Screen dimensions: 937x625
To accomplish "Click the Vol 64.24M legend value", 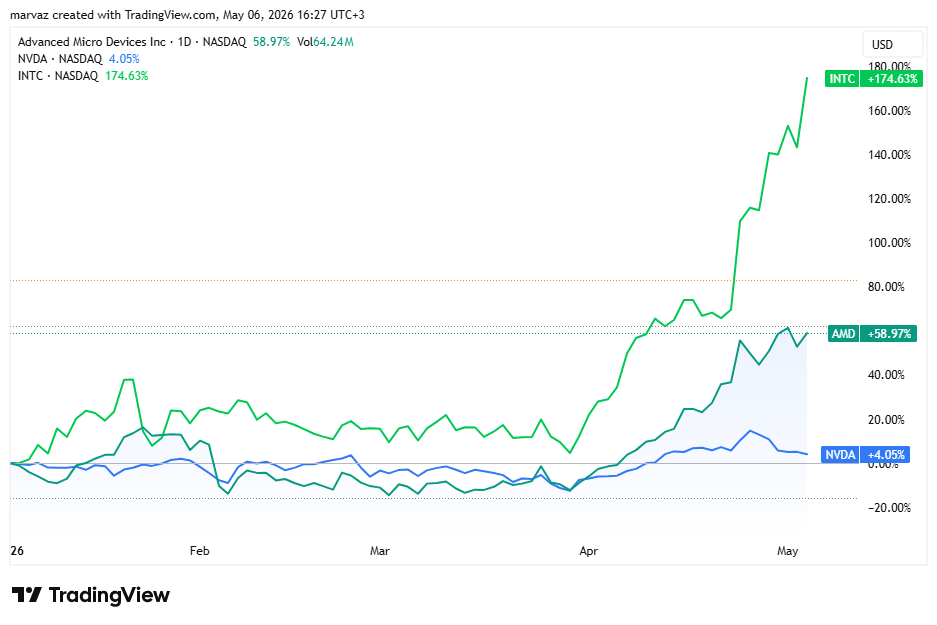I will coord(325,42).
